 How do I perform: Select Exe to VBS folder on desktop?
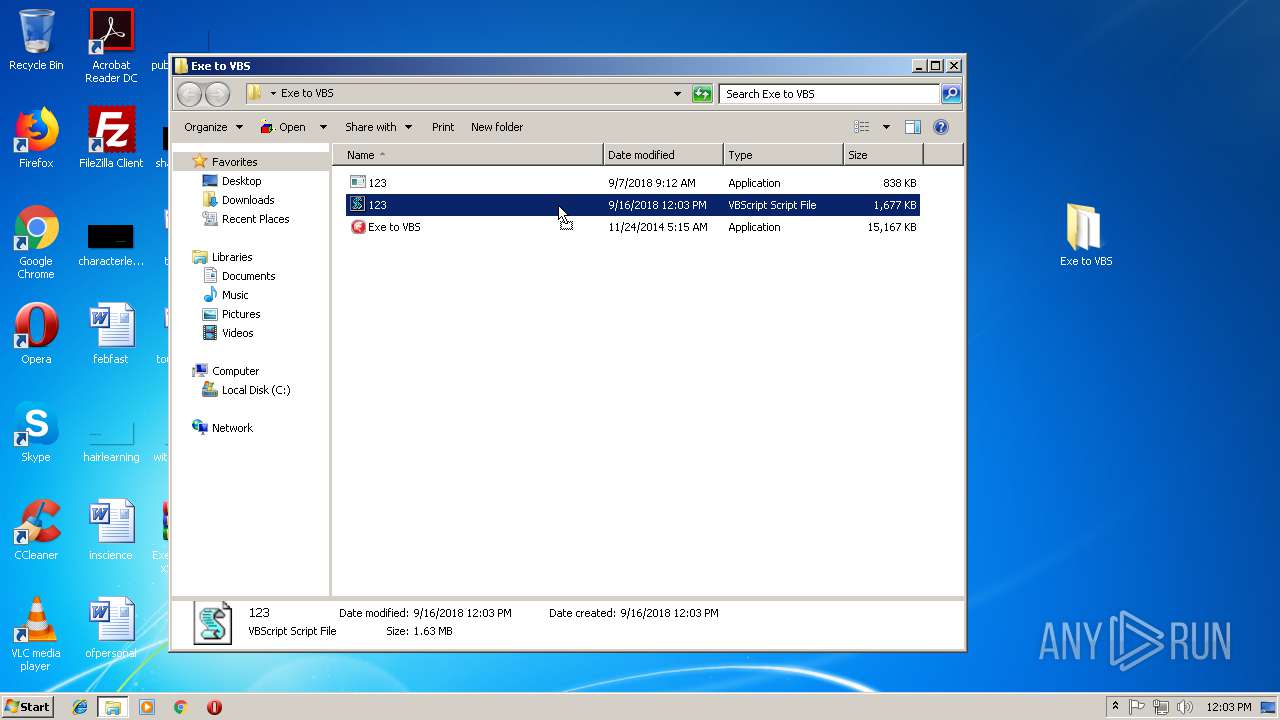click(x=1085, y=235)
